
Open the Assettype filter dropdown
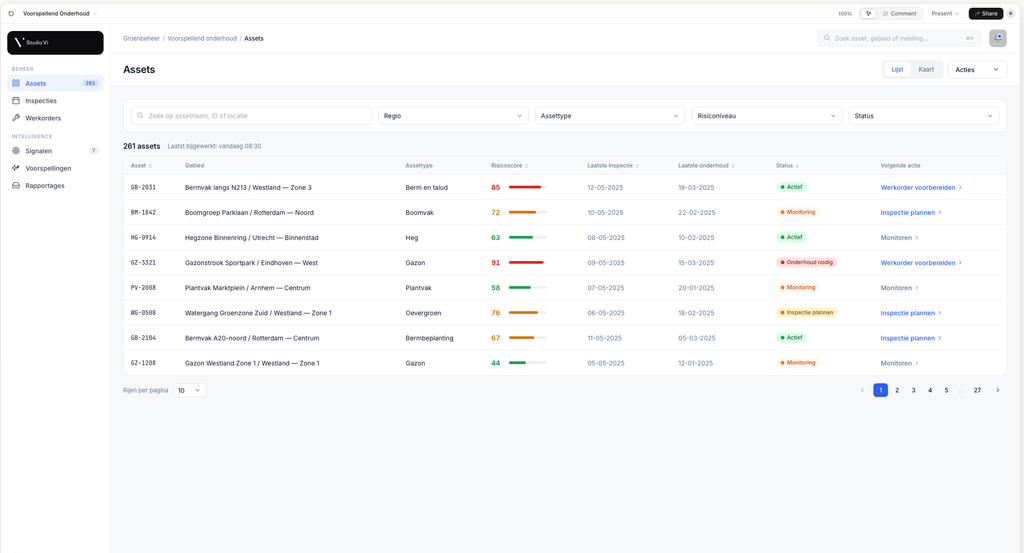click(610, 116)
